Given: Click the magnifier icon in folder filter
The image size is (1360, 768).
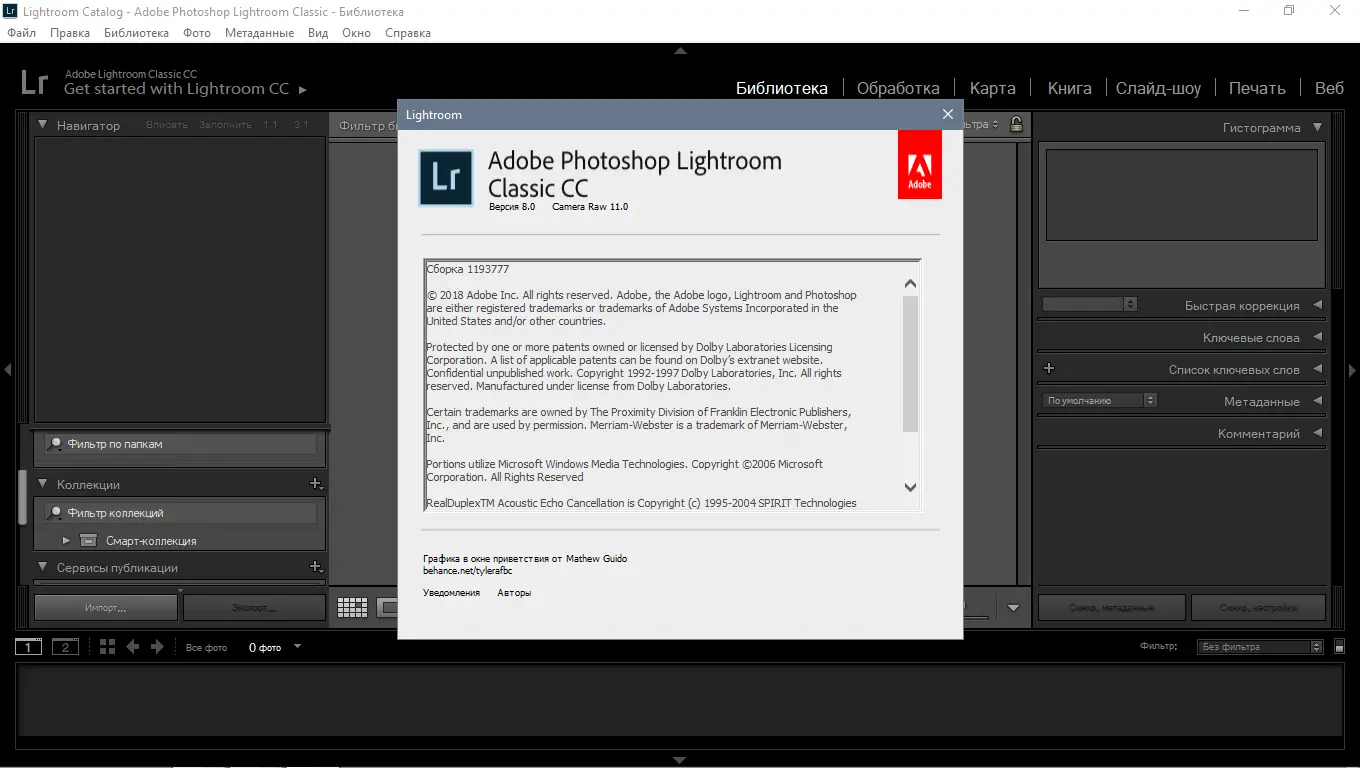Looking at the screenshot, I should tap(56, 443).
